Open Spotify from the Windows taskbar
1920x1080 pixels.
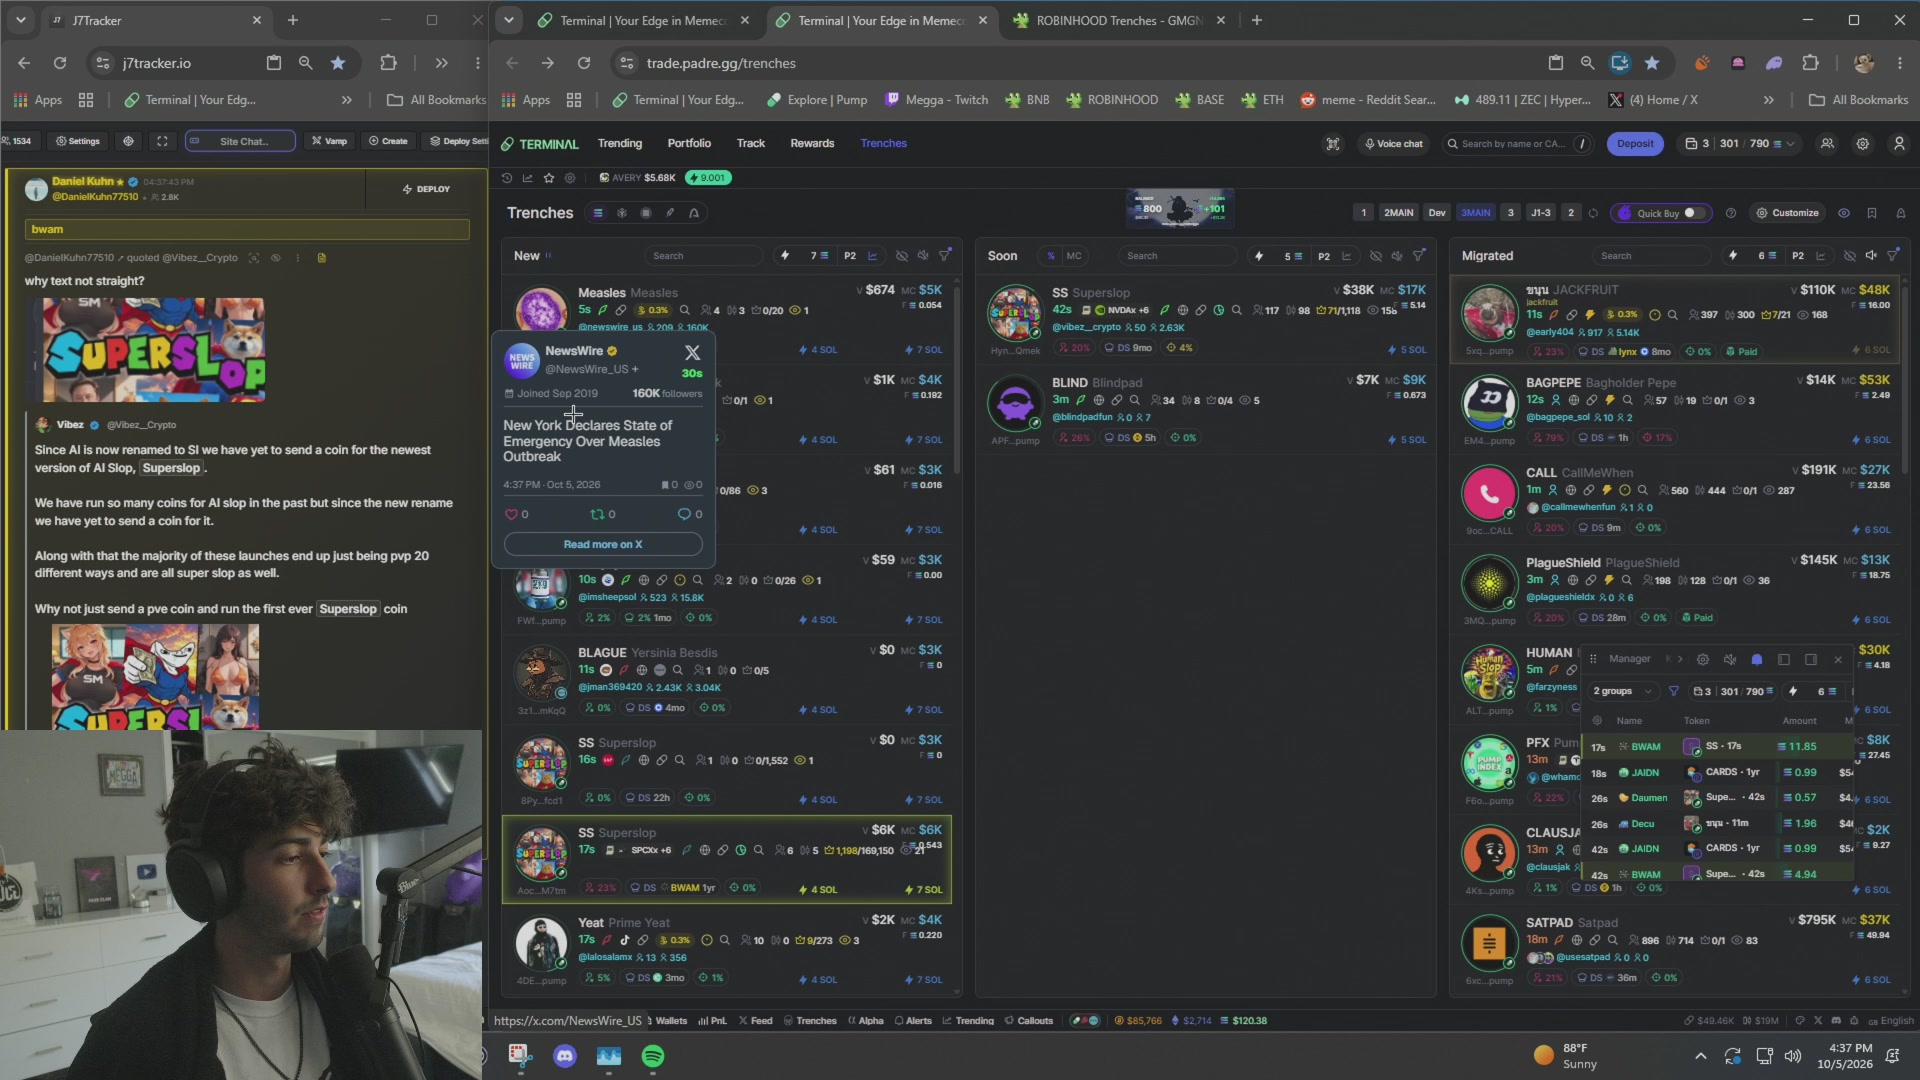[x=653, y=1056]
